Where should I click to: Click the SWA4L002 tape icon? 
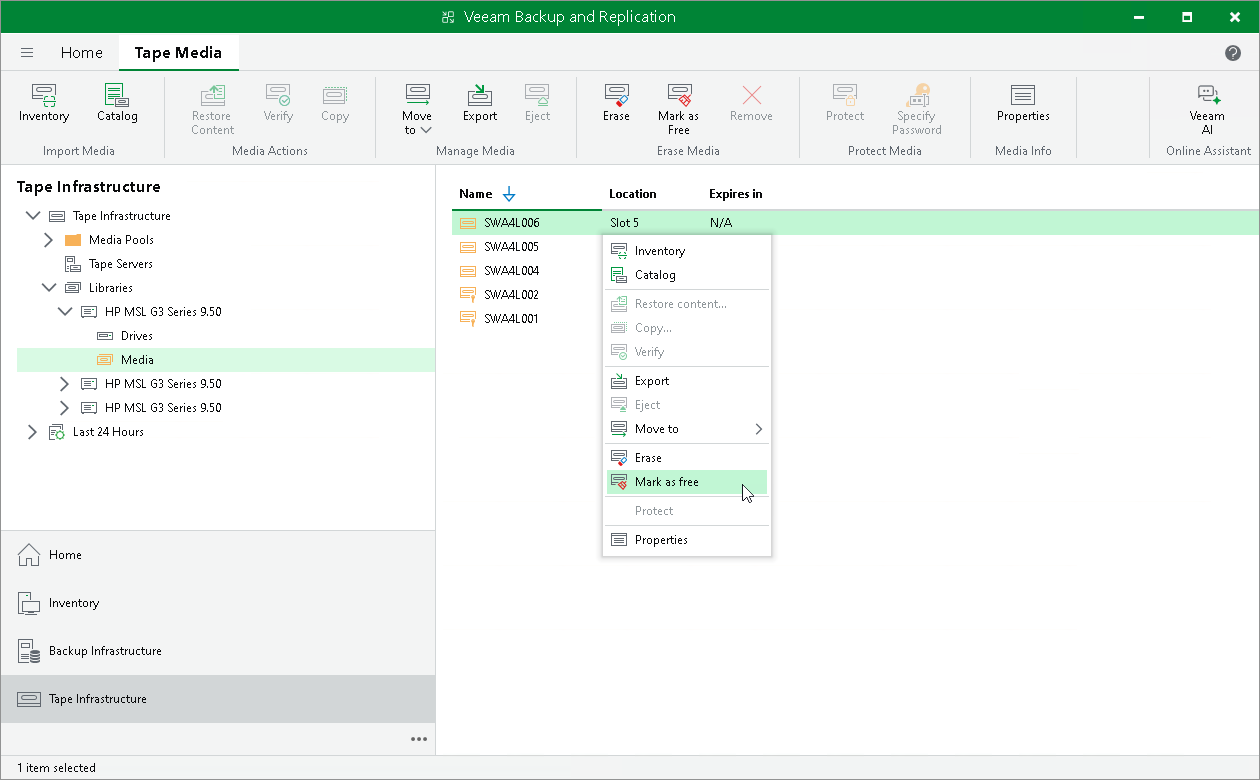[467, 295]
